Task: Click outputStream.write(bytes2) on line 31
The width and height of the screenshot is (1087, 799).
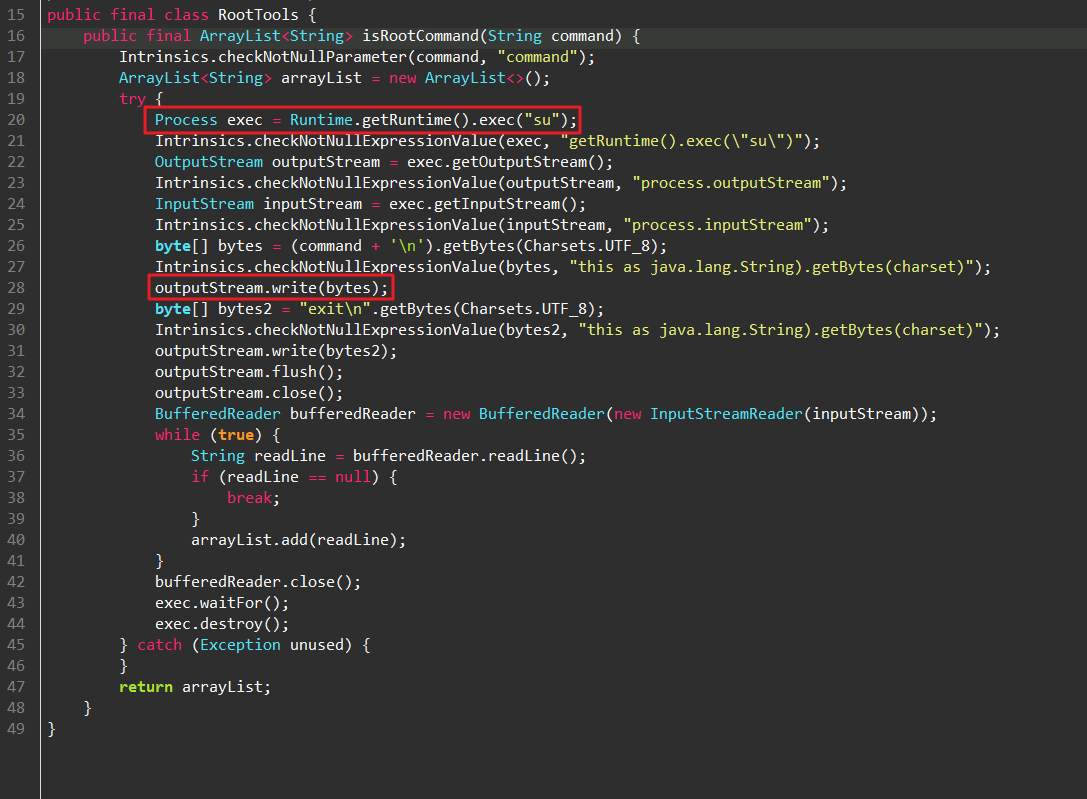Action: (x=272, y=351)
